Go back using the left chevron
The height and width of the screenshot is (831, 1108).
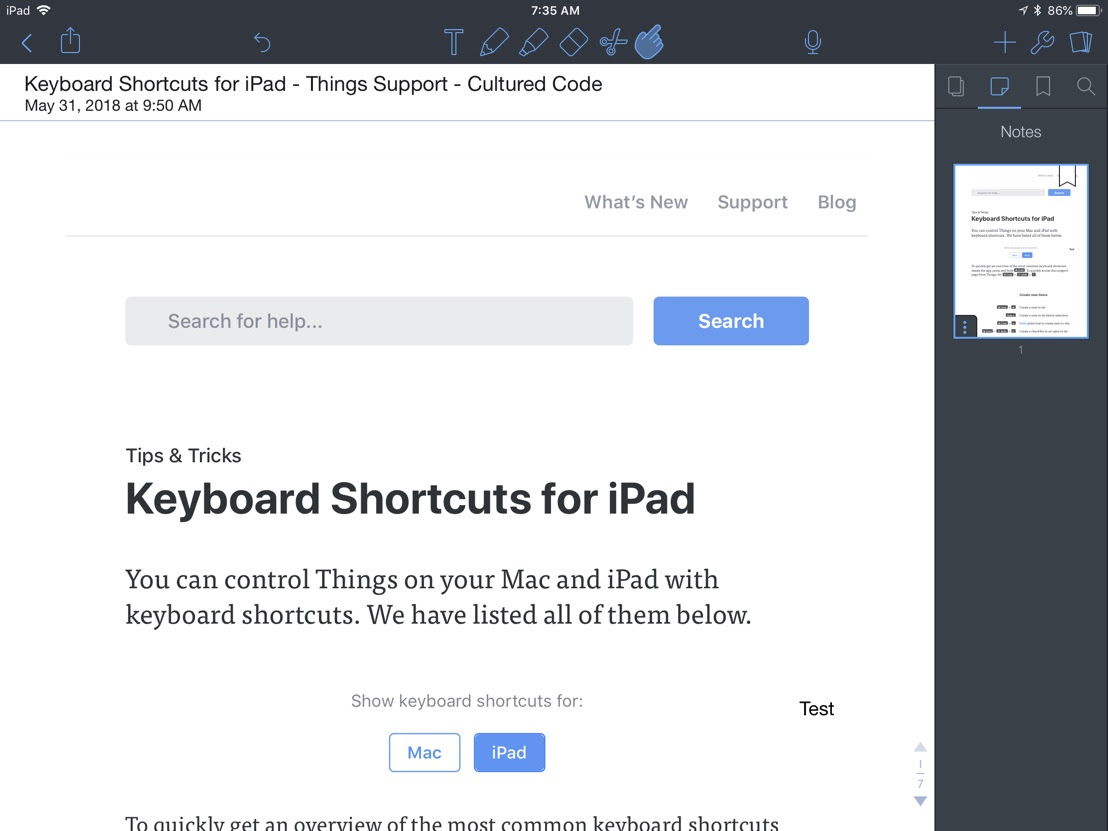click(27, 43)
